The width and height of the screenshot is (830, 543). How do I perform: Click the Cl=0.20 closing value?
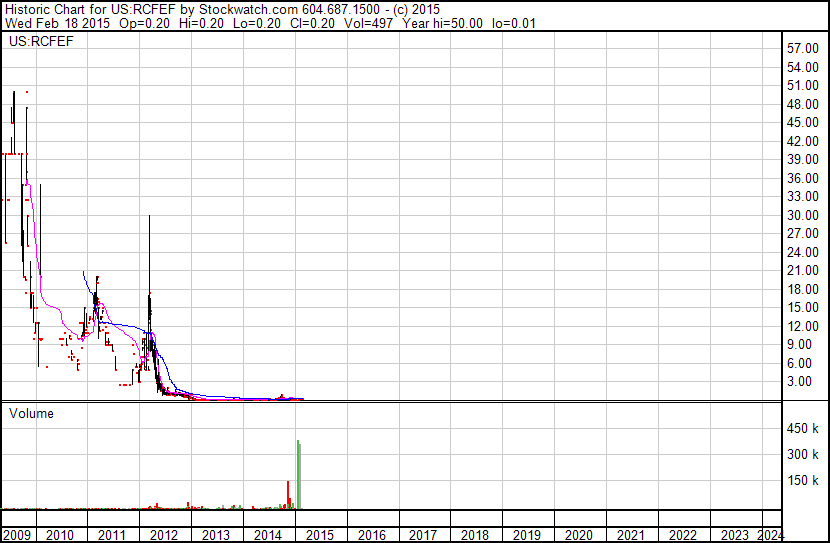pos(312,23)
